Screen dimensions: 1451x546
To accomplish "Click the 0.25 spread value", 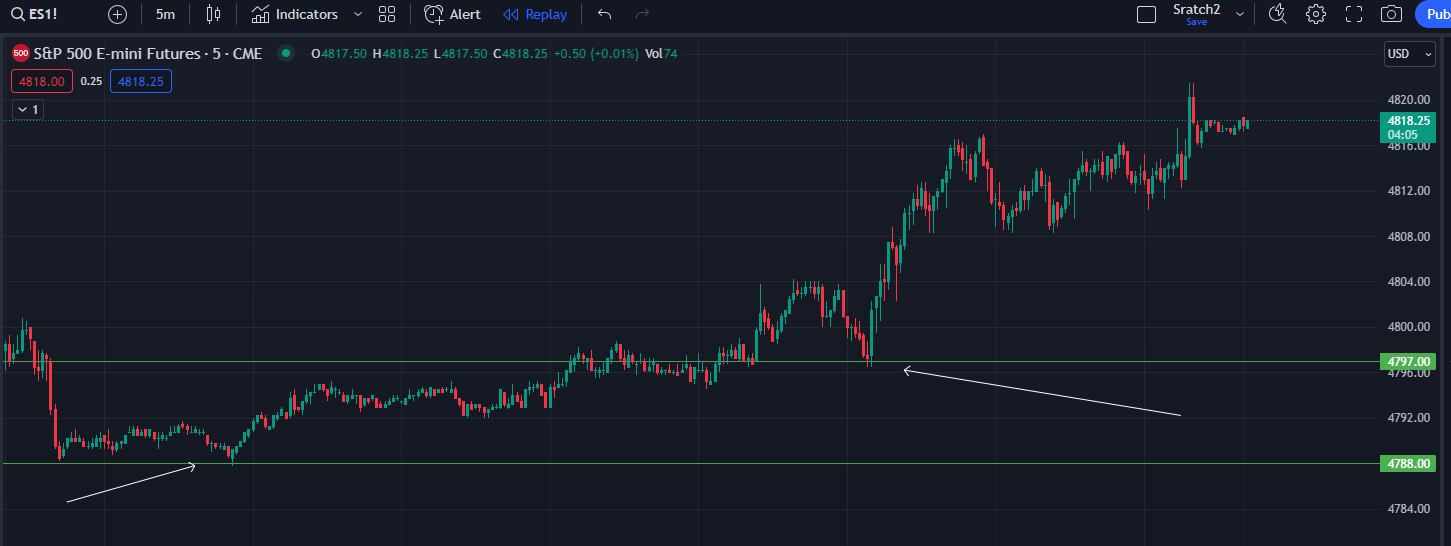I will point(91,81).
